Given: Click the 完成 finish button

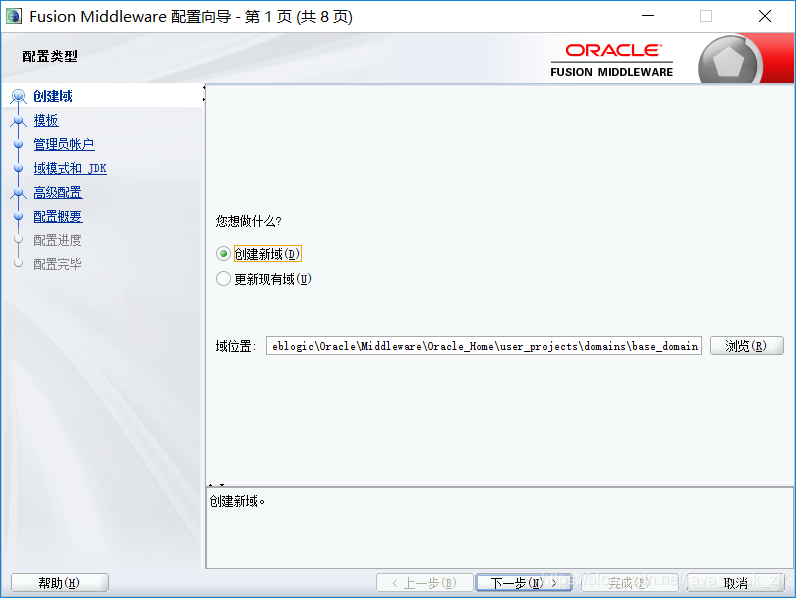Looking at the screenshot, I should click(629, 583).
